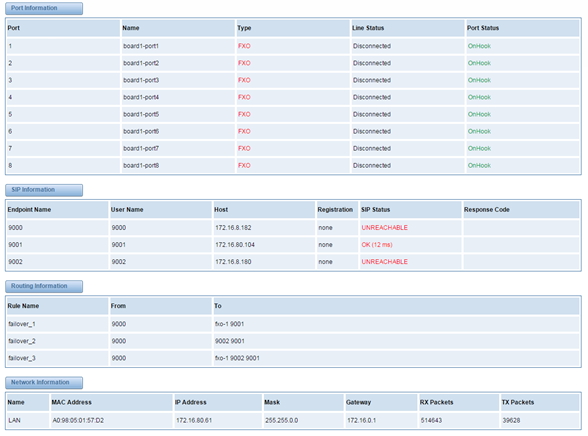Click UNREACHABLE status for endpoint 9000
Viewport: 588px width, 436px height.
[x=384, y=228]
